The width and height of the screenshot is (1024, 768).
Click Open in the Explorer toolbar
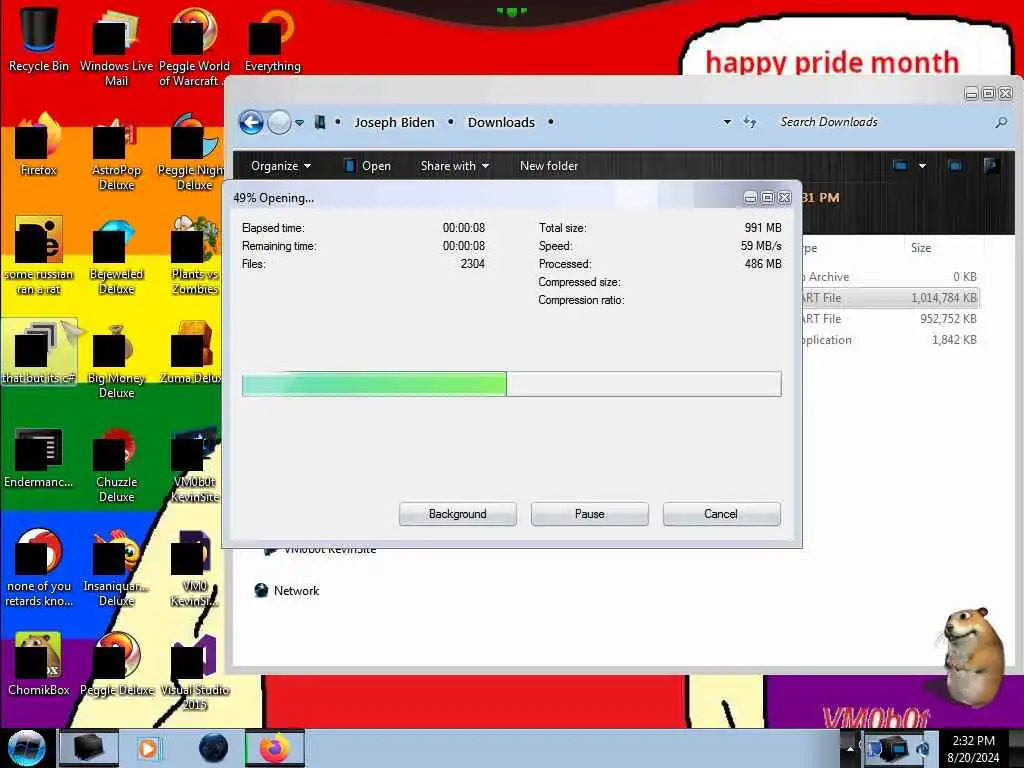[368, 166]
